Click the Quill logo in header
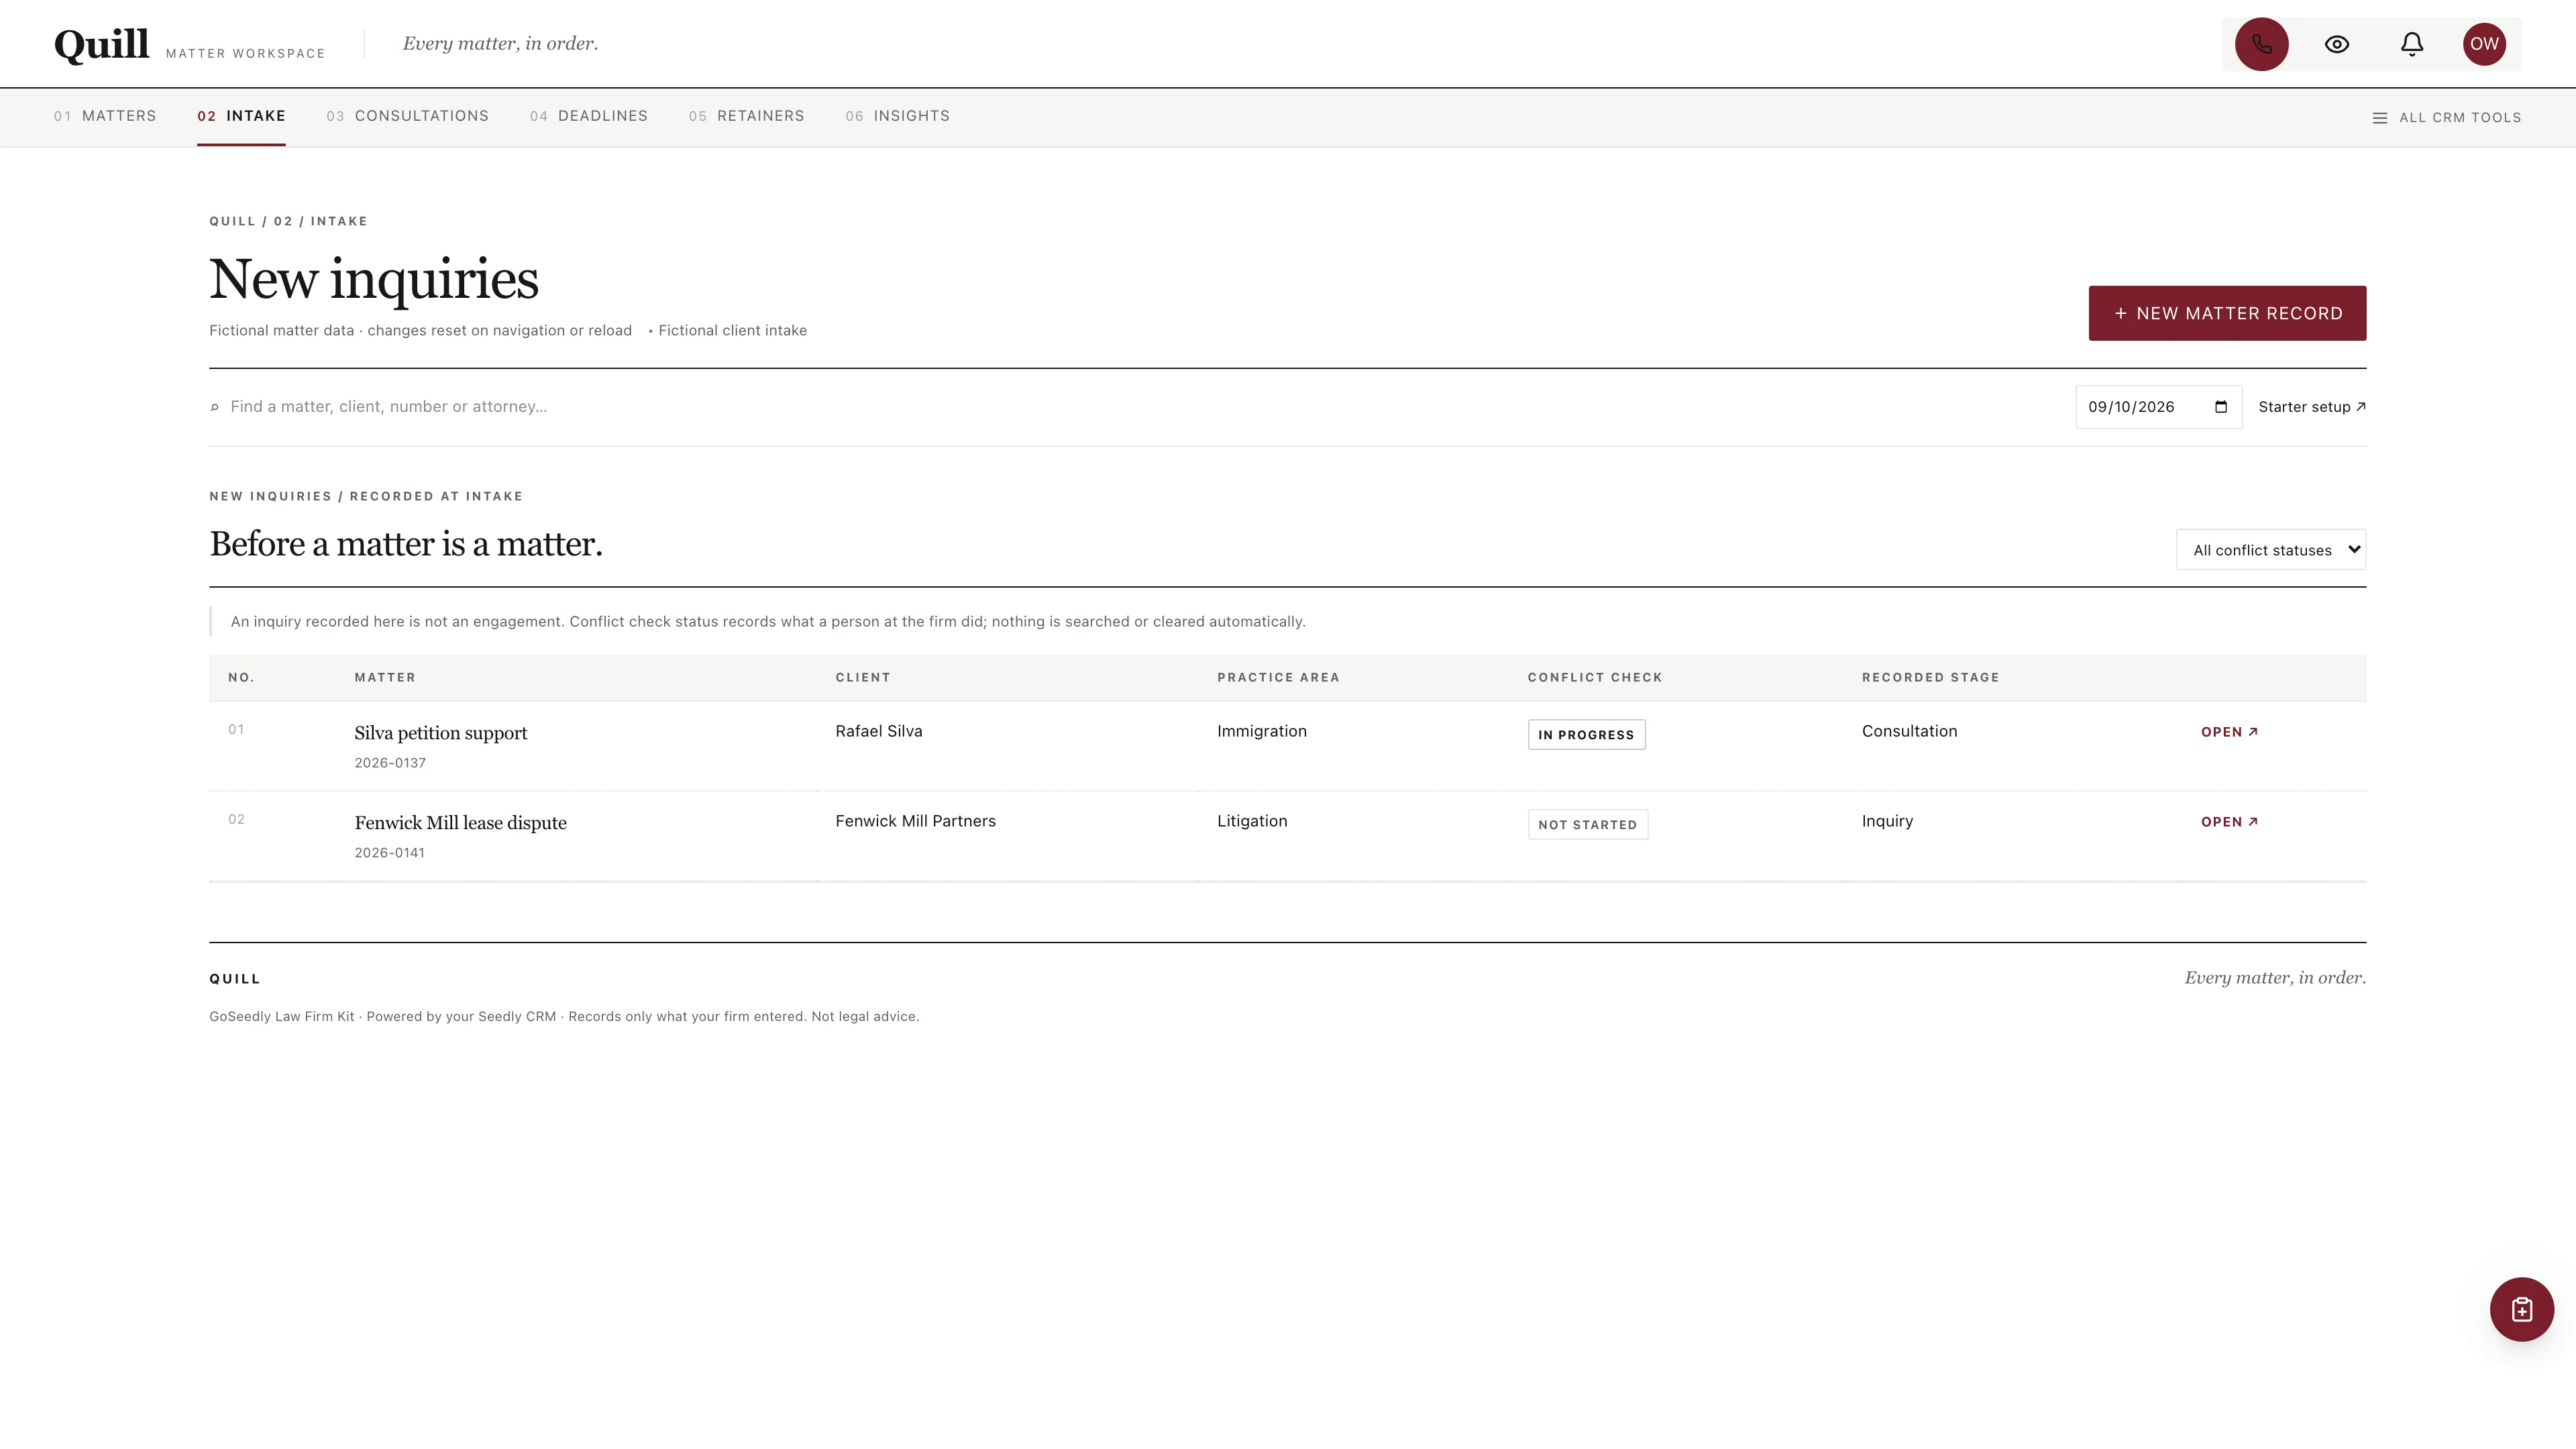This screenshot has width=2576, height=1449. point(101,45)
